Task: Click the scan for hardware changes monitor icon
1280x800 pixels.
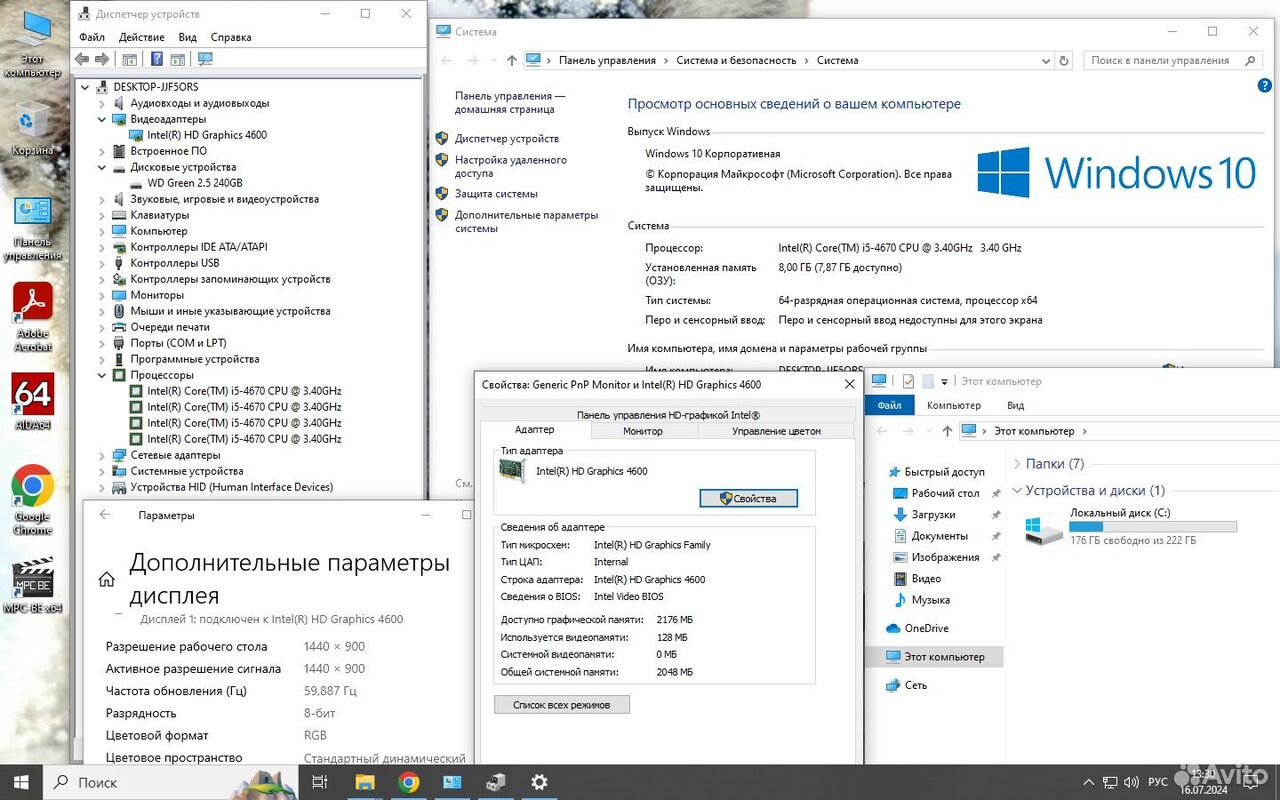Action: click(205, 59)
